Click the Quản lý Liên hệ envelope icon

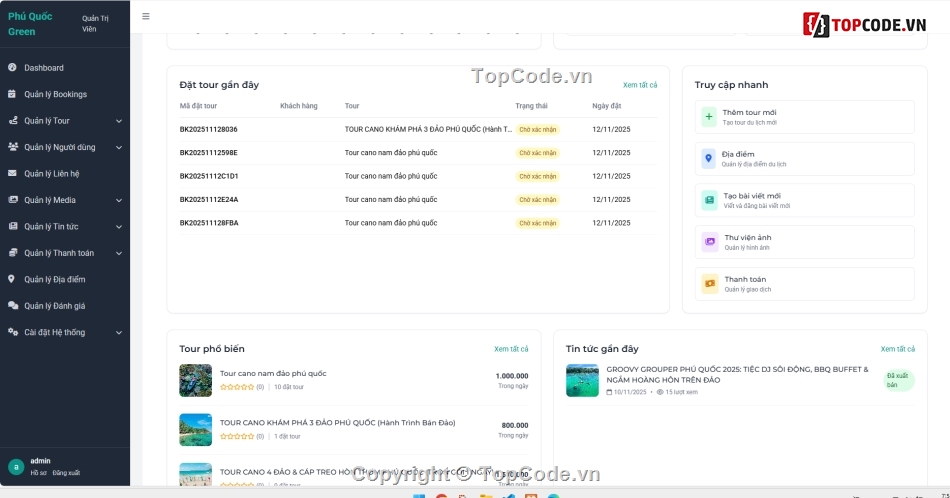pyautogui.click(x=13, y=174)
